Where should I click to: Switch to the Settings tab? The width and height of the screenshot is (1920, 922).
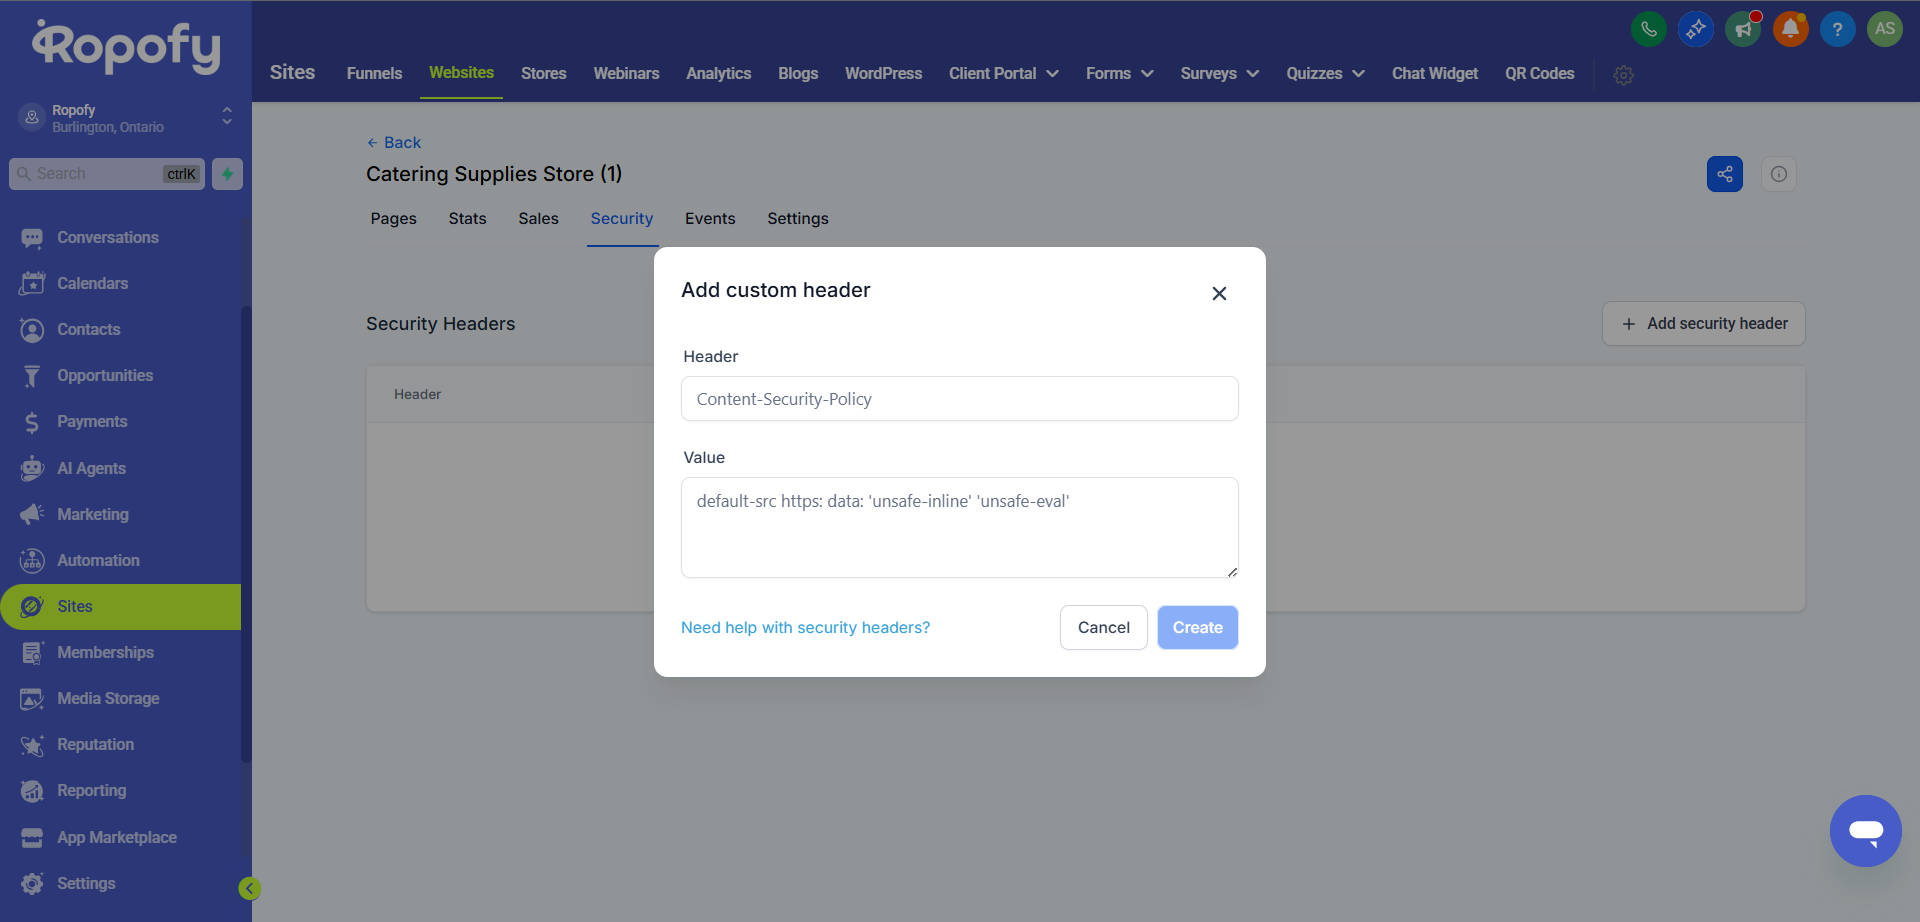pyautogui.click(x=797, y=219)
